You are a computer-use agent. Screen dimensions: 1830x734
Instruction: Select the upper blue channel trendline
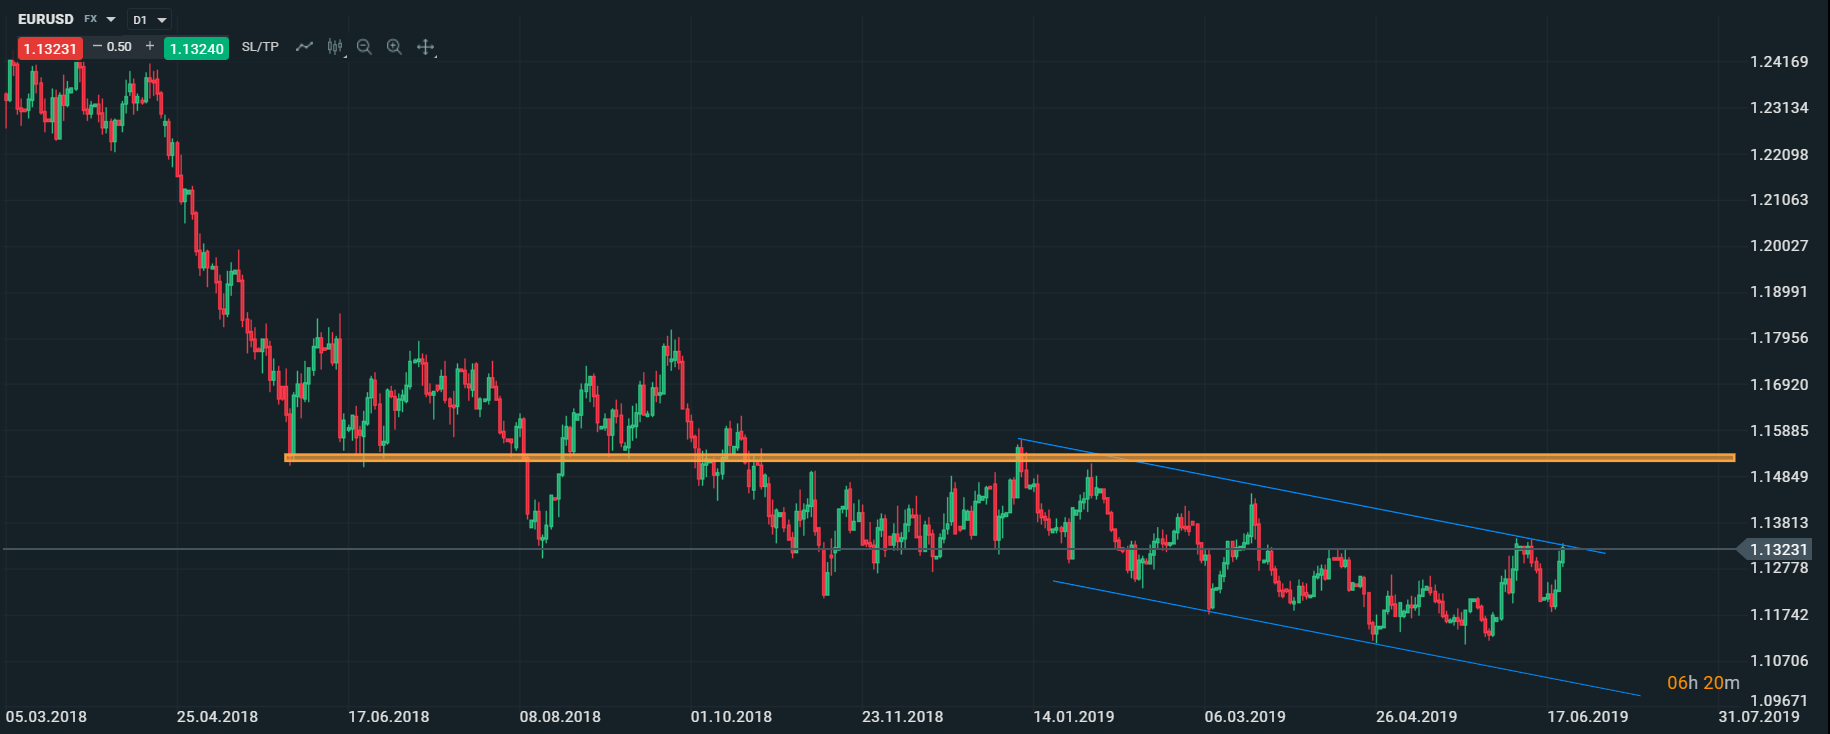1312,495
